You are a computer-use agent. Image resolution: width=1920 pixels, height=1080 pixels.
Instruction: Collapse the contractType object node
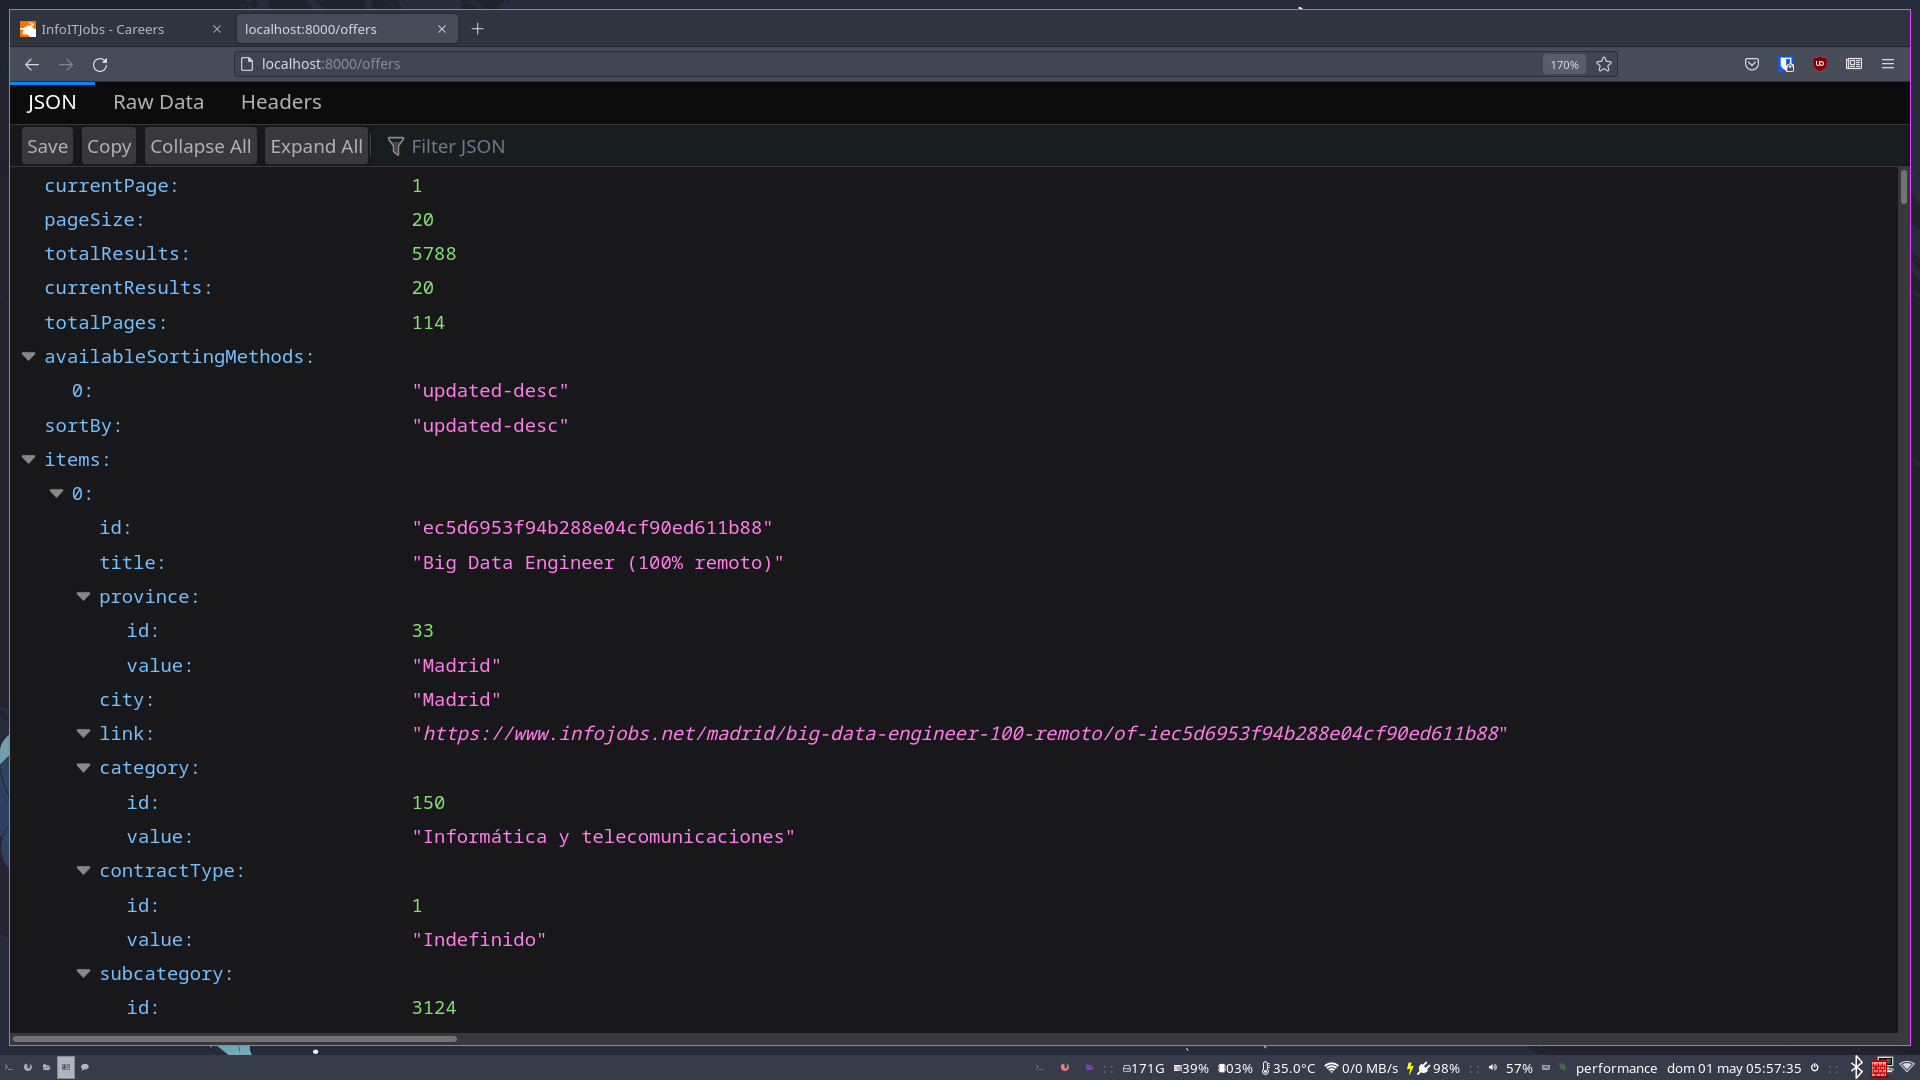(x=84, y=871)
